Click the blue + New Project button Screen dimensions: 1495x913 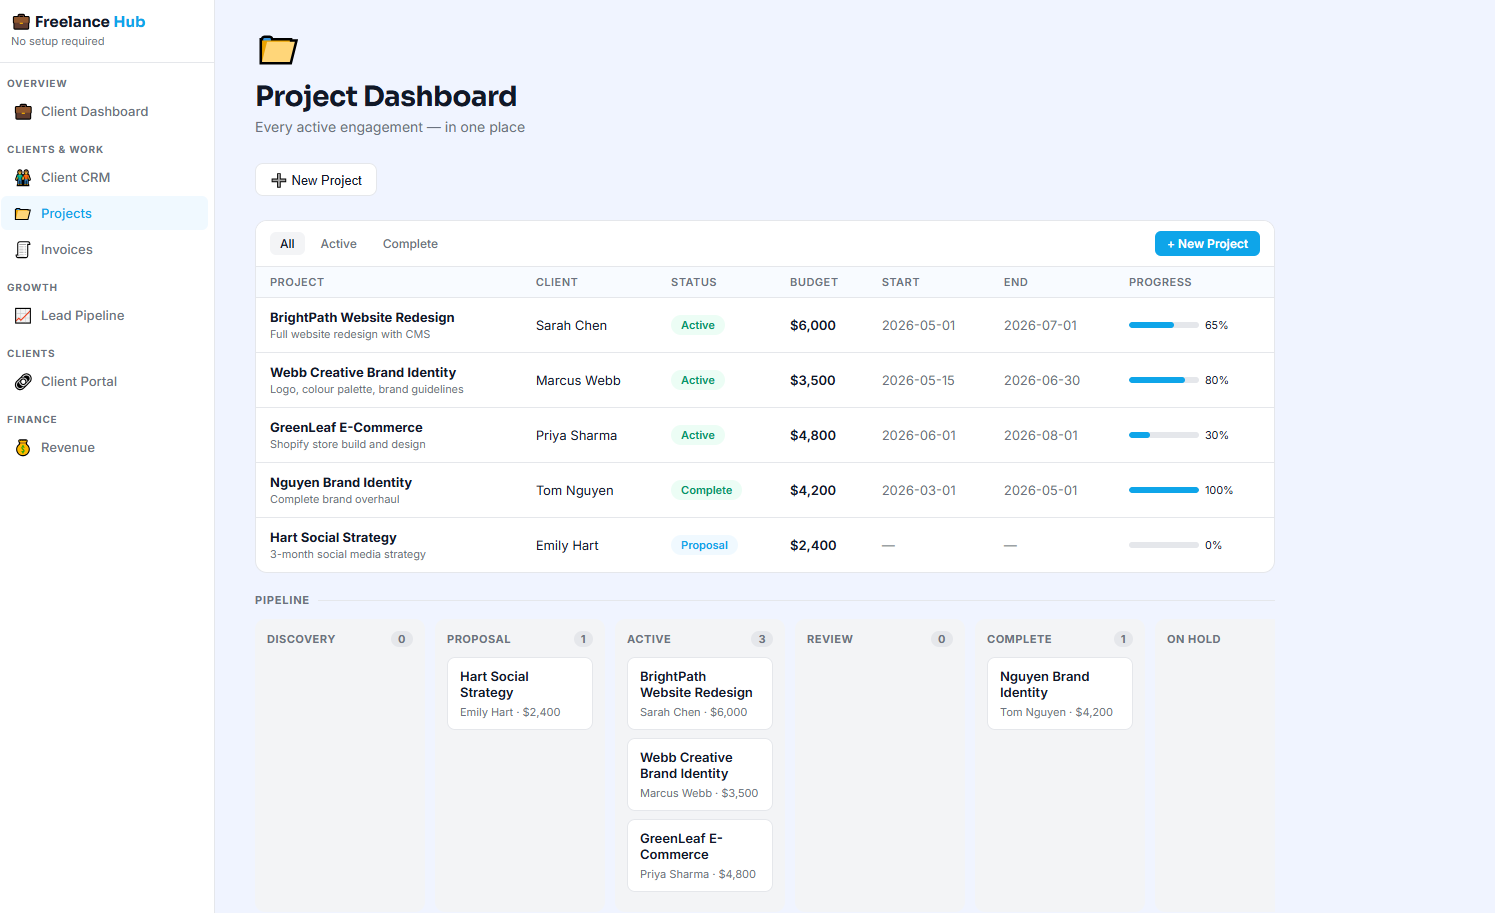click(1207, 244)
